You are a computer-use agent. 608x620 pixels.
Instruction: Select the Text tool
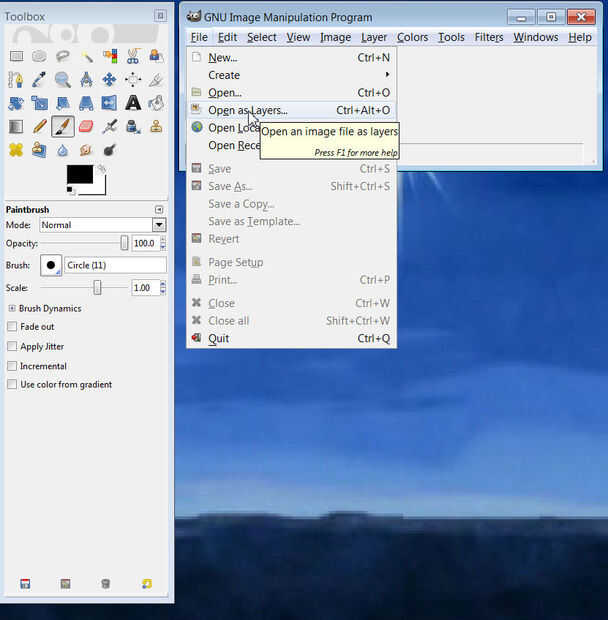tap(133, 104)
